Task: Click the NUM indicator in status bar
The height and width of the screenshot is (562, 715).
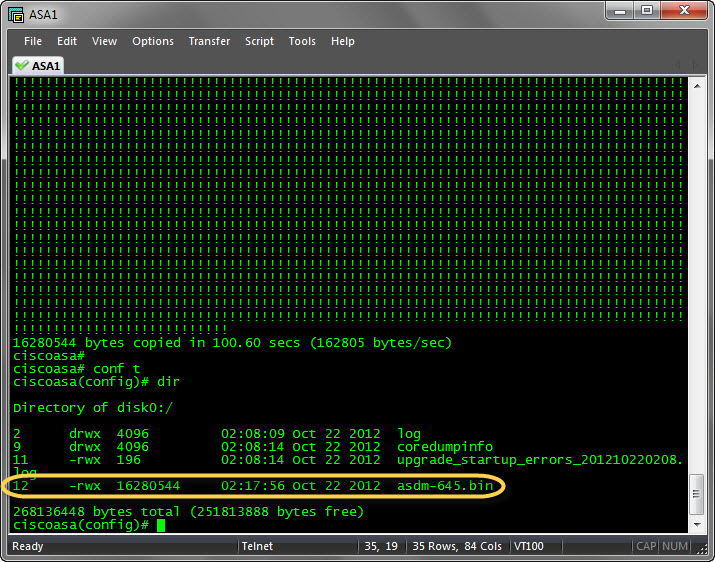Action: (675, 546)
